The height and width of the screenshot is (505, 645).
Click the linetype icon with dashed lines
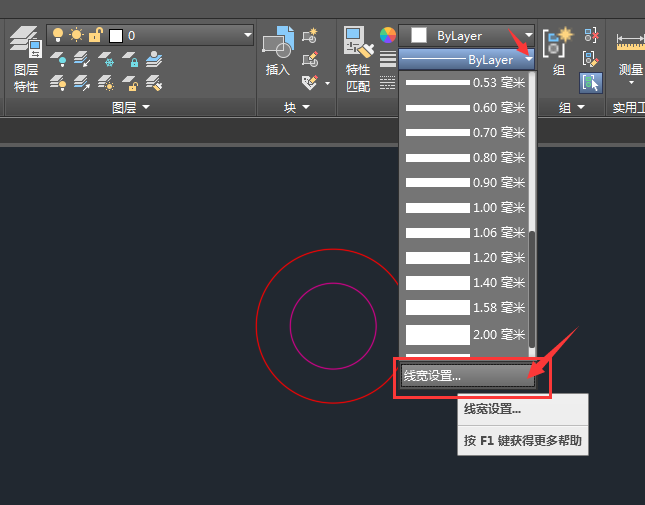(387, 82)
